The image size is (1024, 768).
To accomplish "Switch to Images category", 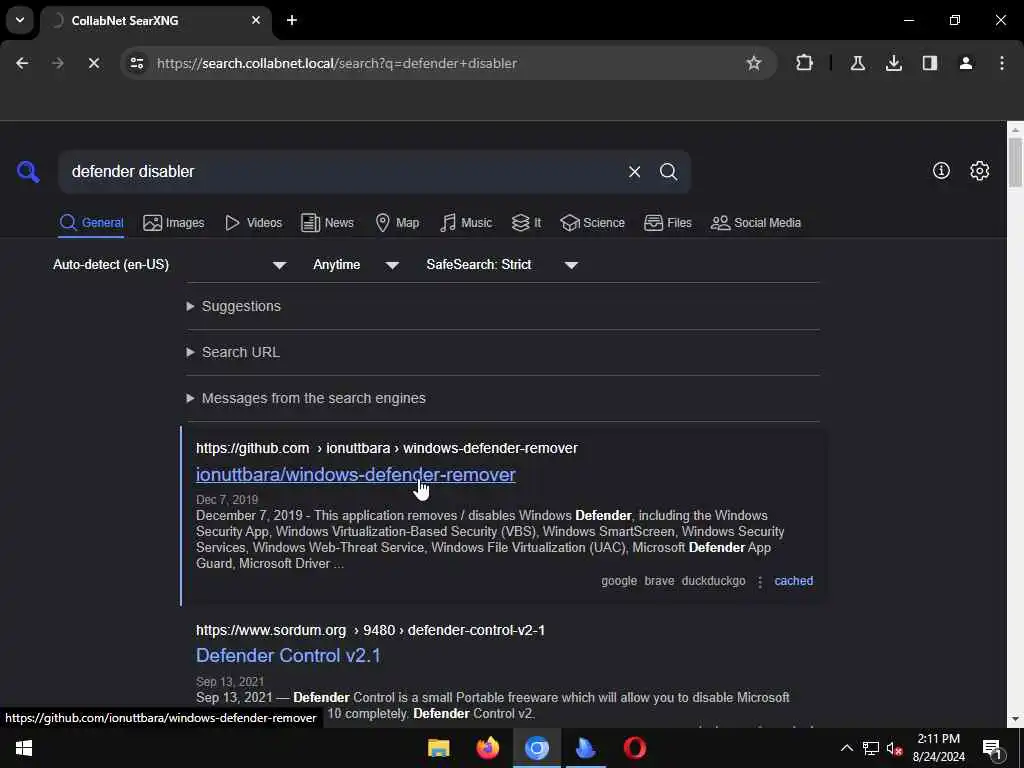I will coord(174,223).
